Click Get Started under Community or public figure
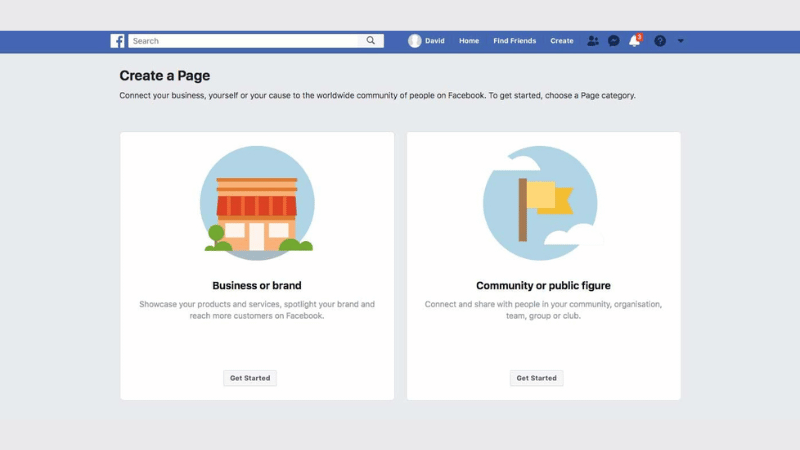This screenshot has width=800, height=450. pos(537,378)
